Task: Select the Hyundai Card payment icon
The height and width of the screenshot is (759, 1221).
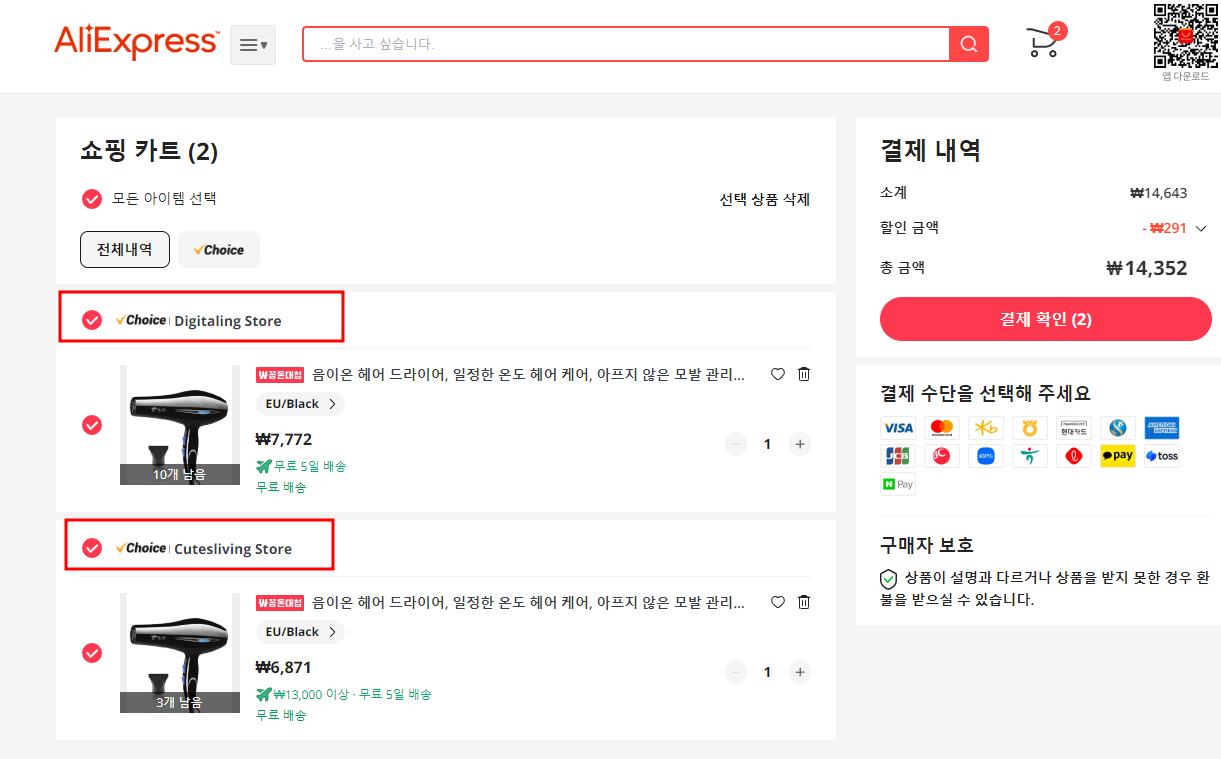Action: pos(1074,428)
